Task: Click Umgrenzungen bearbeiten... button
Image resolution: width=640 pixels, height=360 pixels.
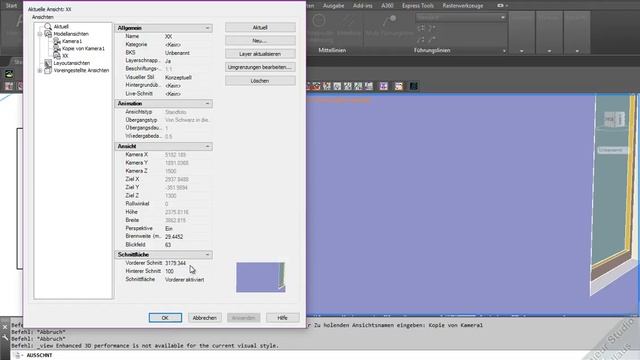Action: pos(260,67)
